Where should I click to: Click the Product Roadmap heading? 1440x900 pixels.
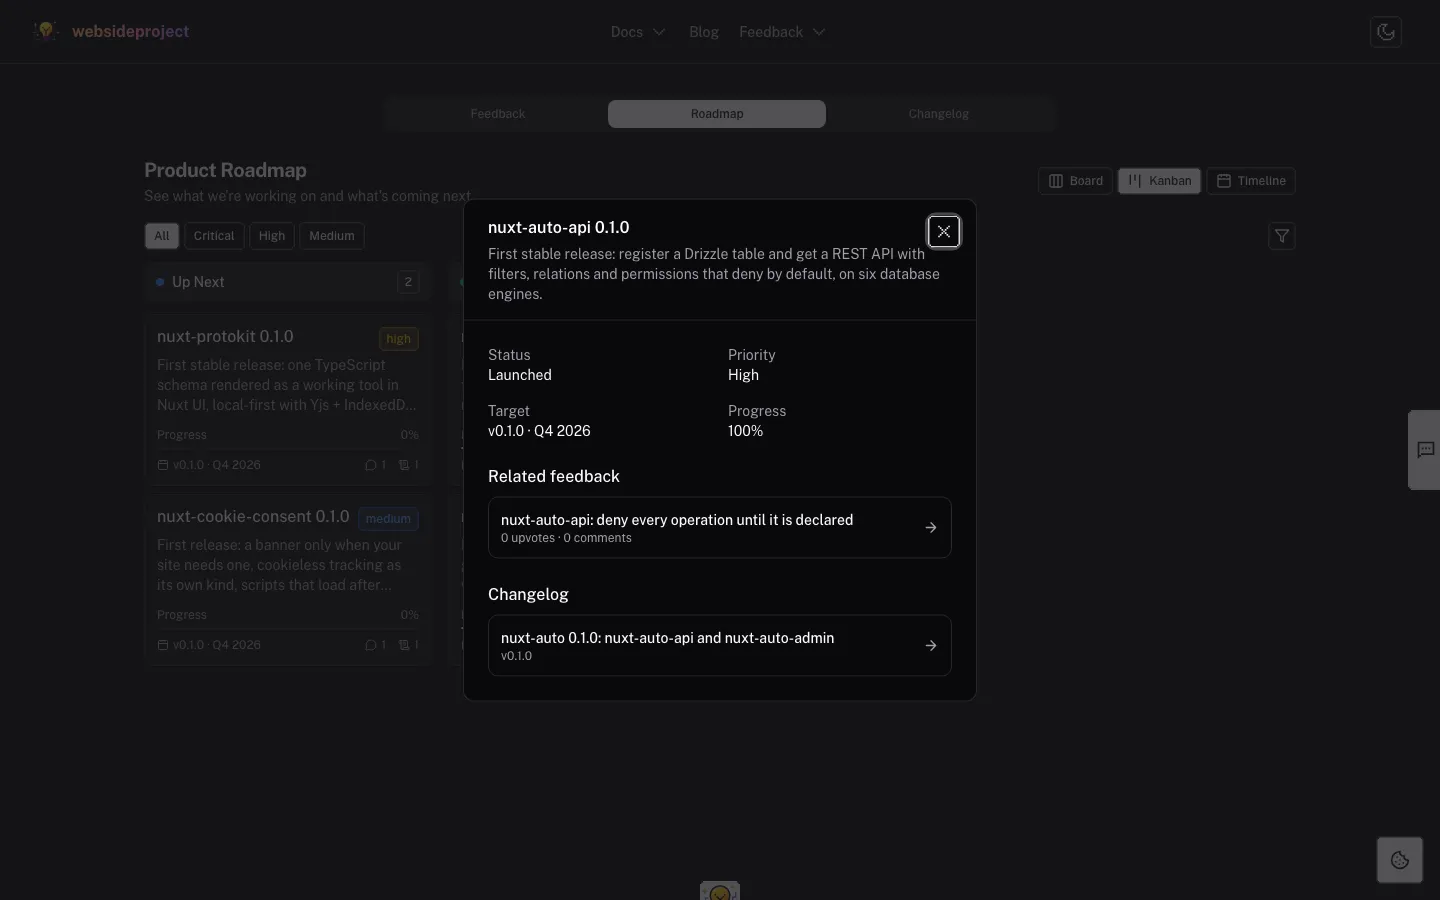[x=226, y=170]
